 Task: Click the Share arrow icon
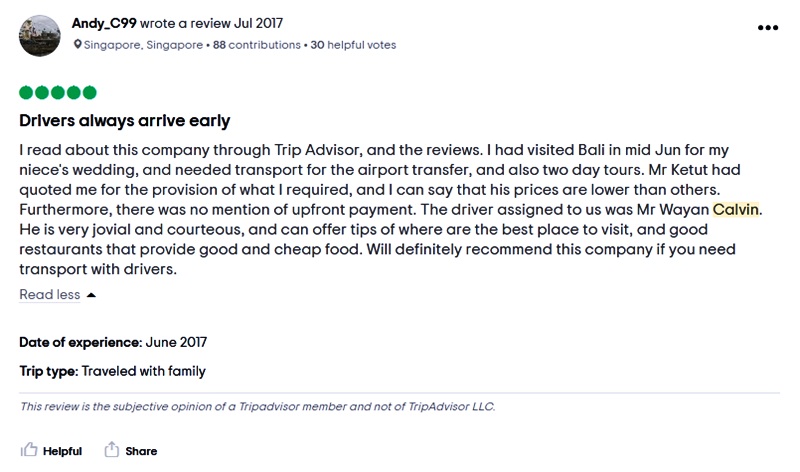point(112,450)
